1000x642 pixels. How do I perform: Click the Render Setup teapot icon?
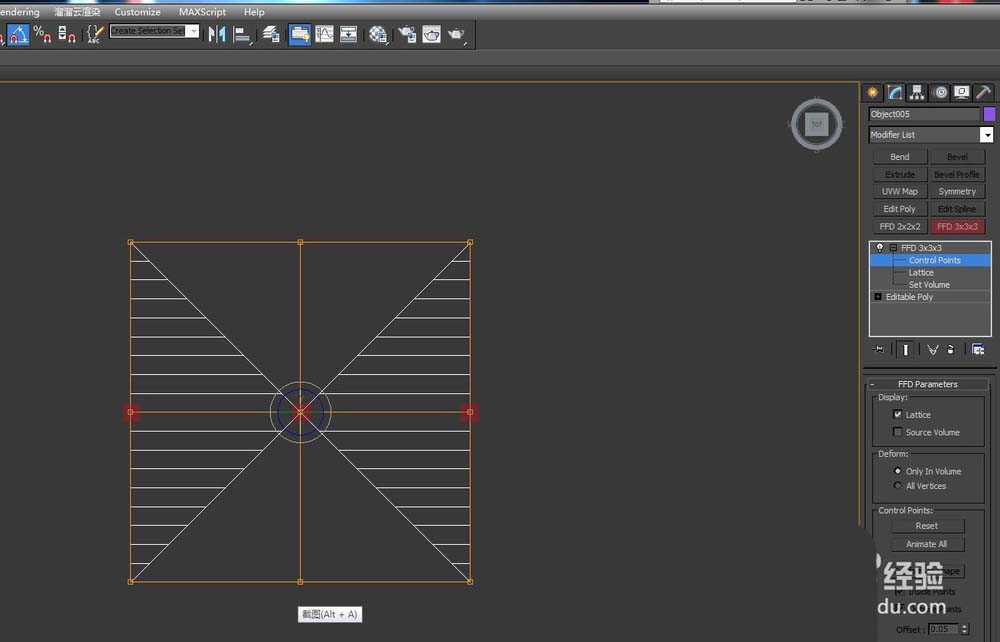tap(407, 34)
